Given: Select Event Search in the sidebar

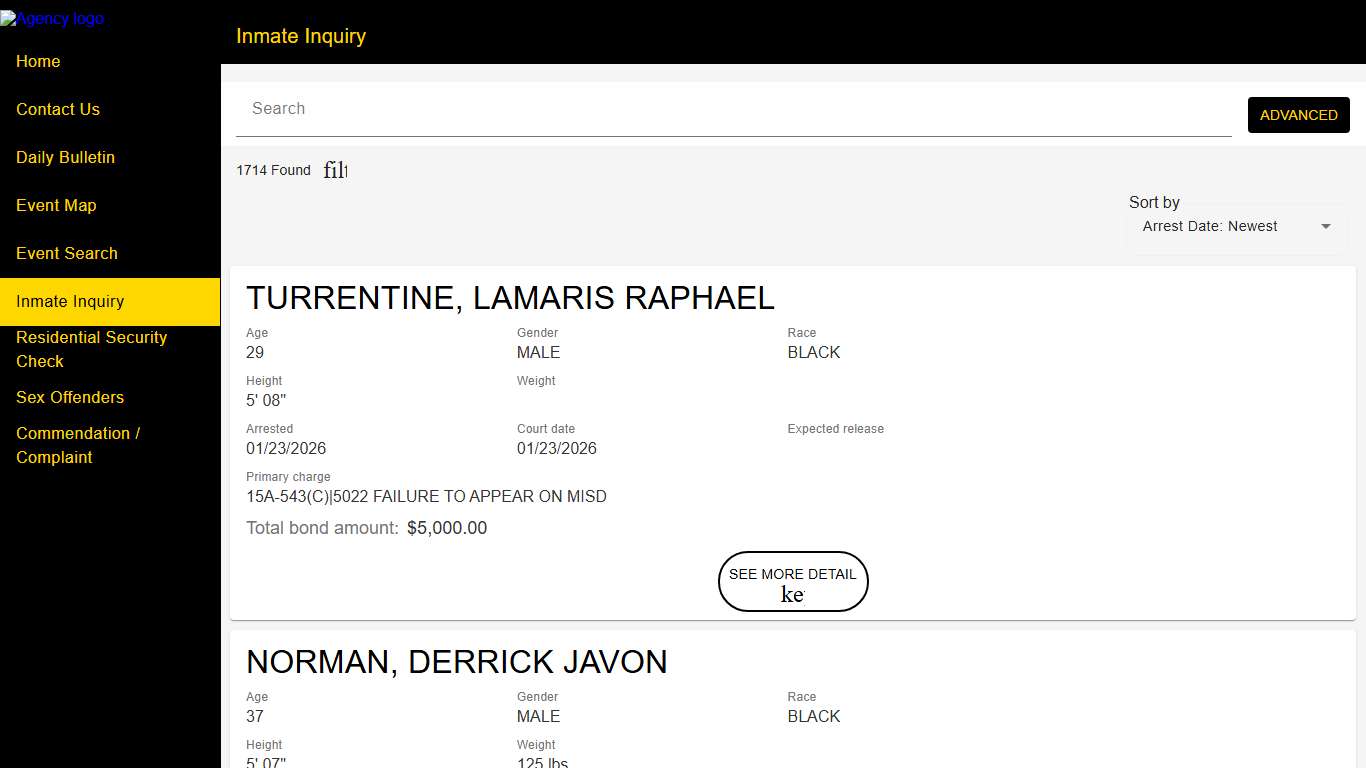Looking at the screenshot, I should click(67, 254).
